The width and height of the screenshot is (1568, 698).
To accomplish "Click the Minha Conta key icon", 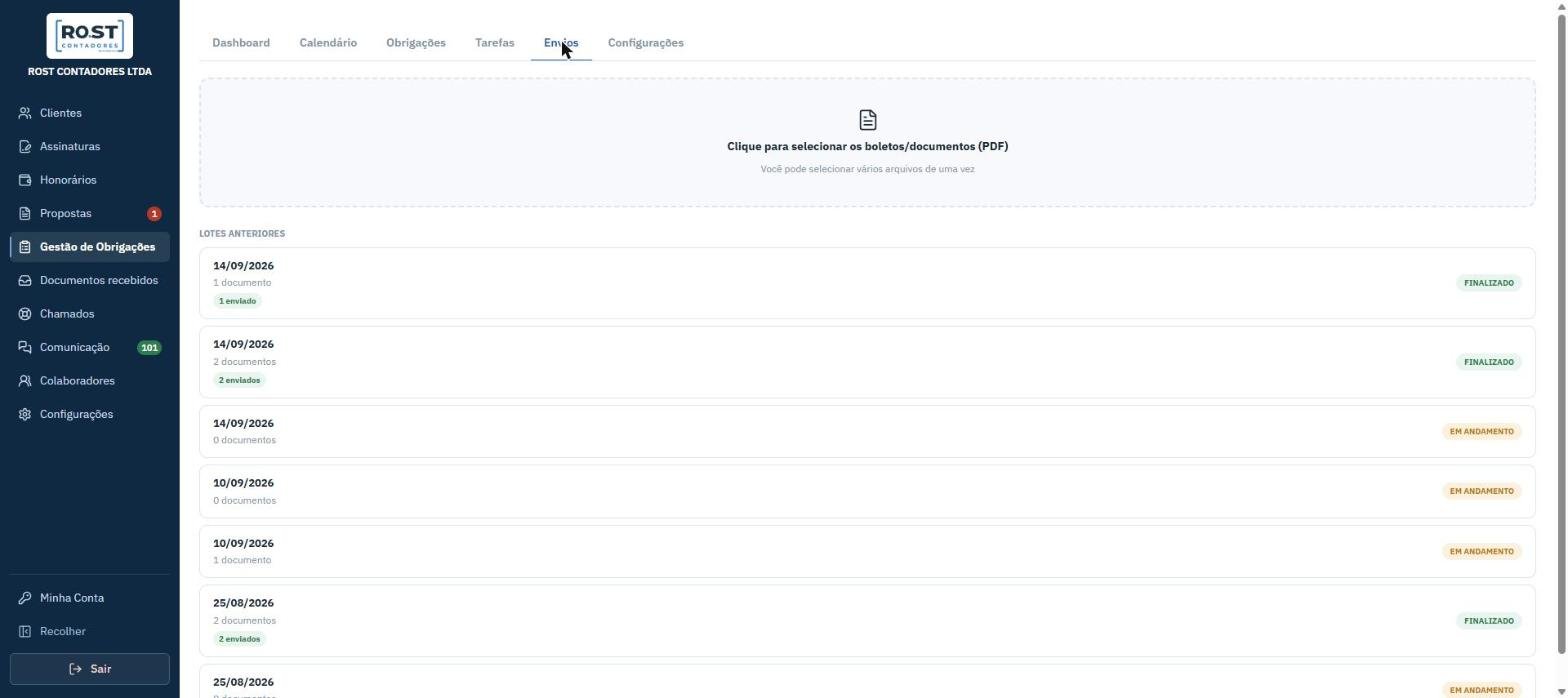I will [25, 598].
